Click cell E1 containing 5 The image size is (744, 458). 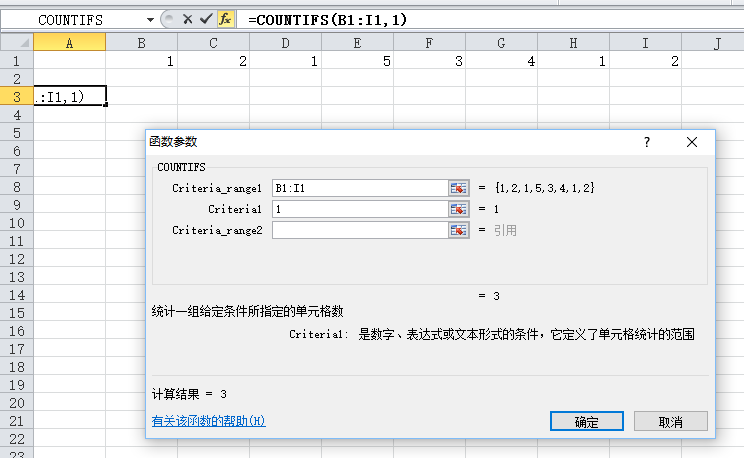(x=357, y=61)
